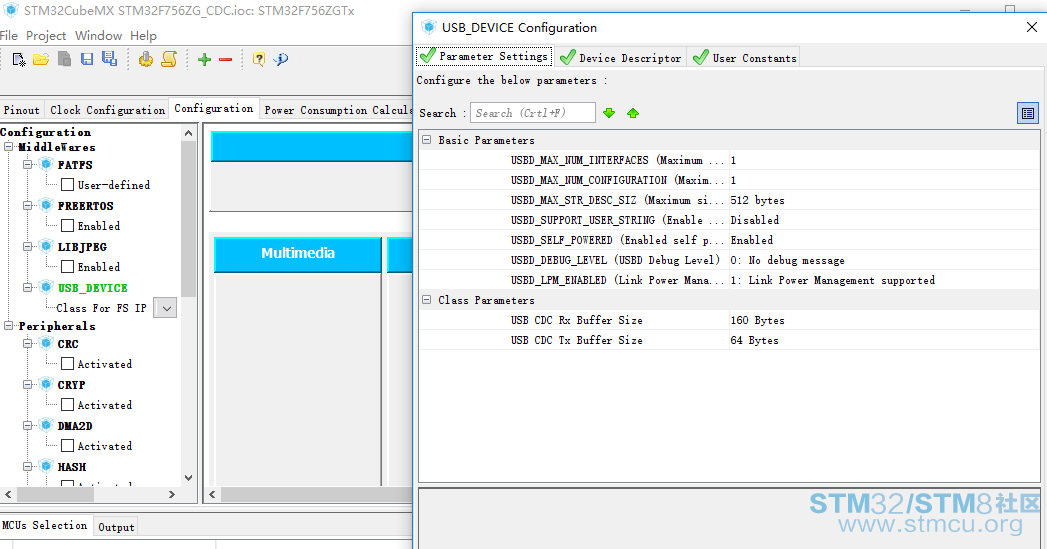Click the Search parameters input field
This screenshot has width=1047, height=549.
[532, 113]
